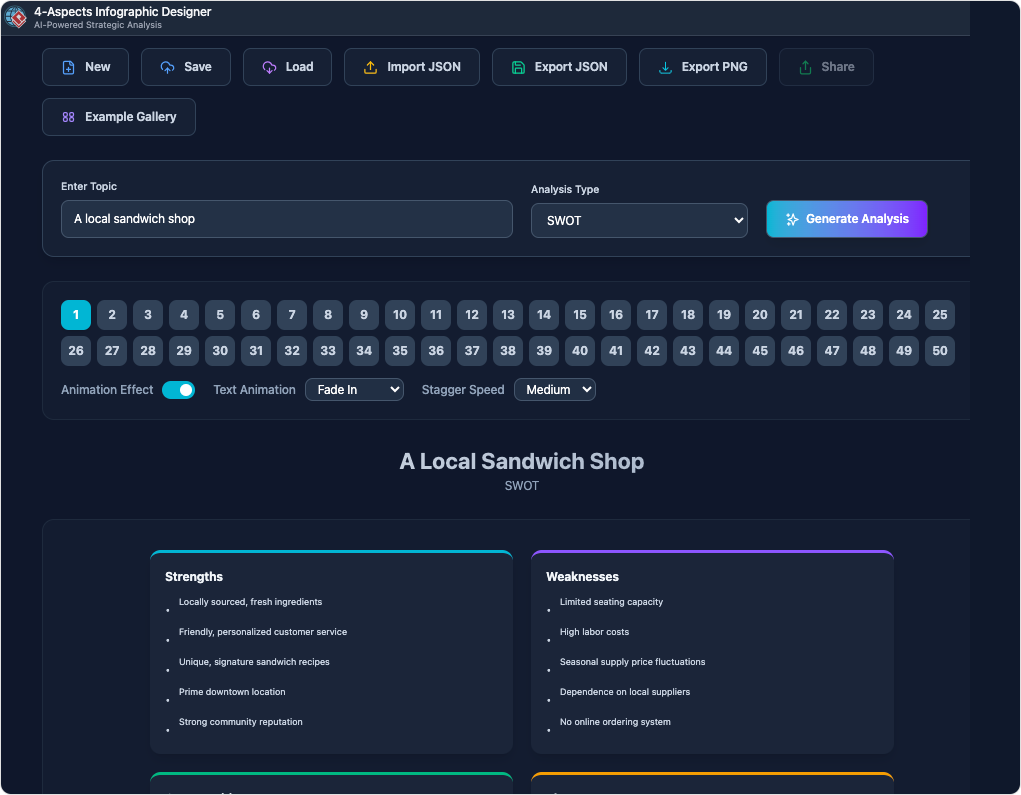Switch to style number 25
Viewport: 1021px width, 795px height.
939,315
